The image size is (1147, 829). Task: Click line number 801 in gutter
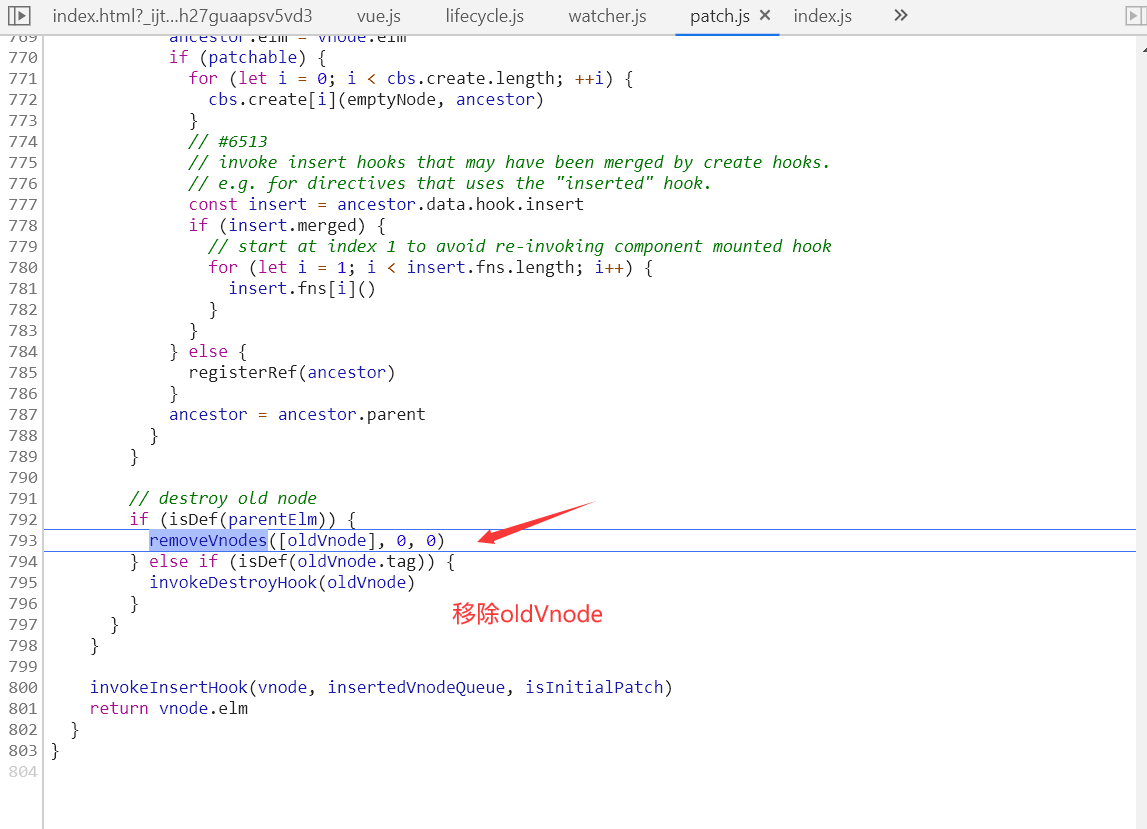(x=23, y=709)
